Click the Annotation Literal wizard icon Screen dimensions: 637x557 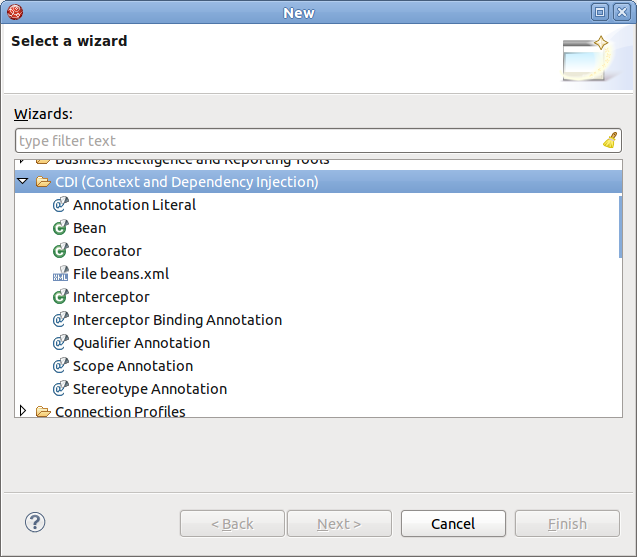60,205
